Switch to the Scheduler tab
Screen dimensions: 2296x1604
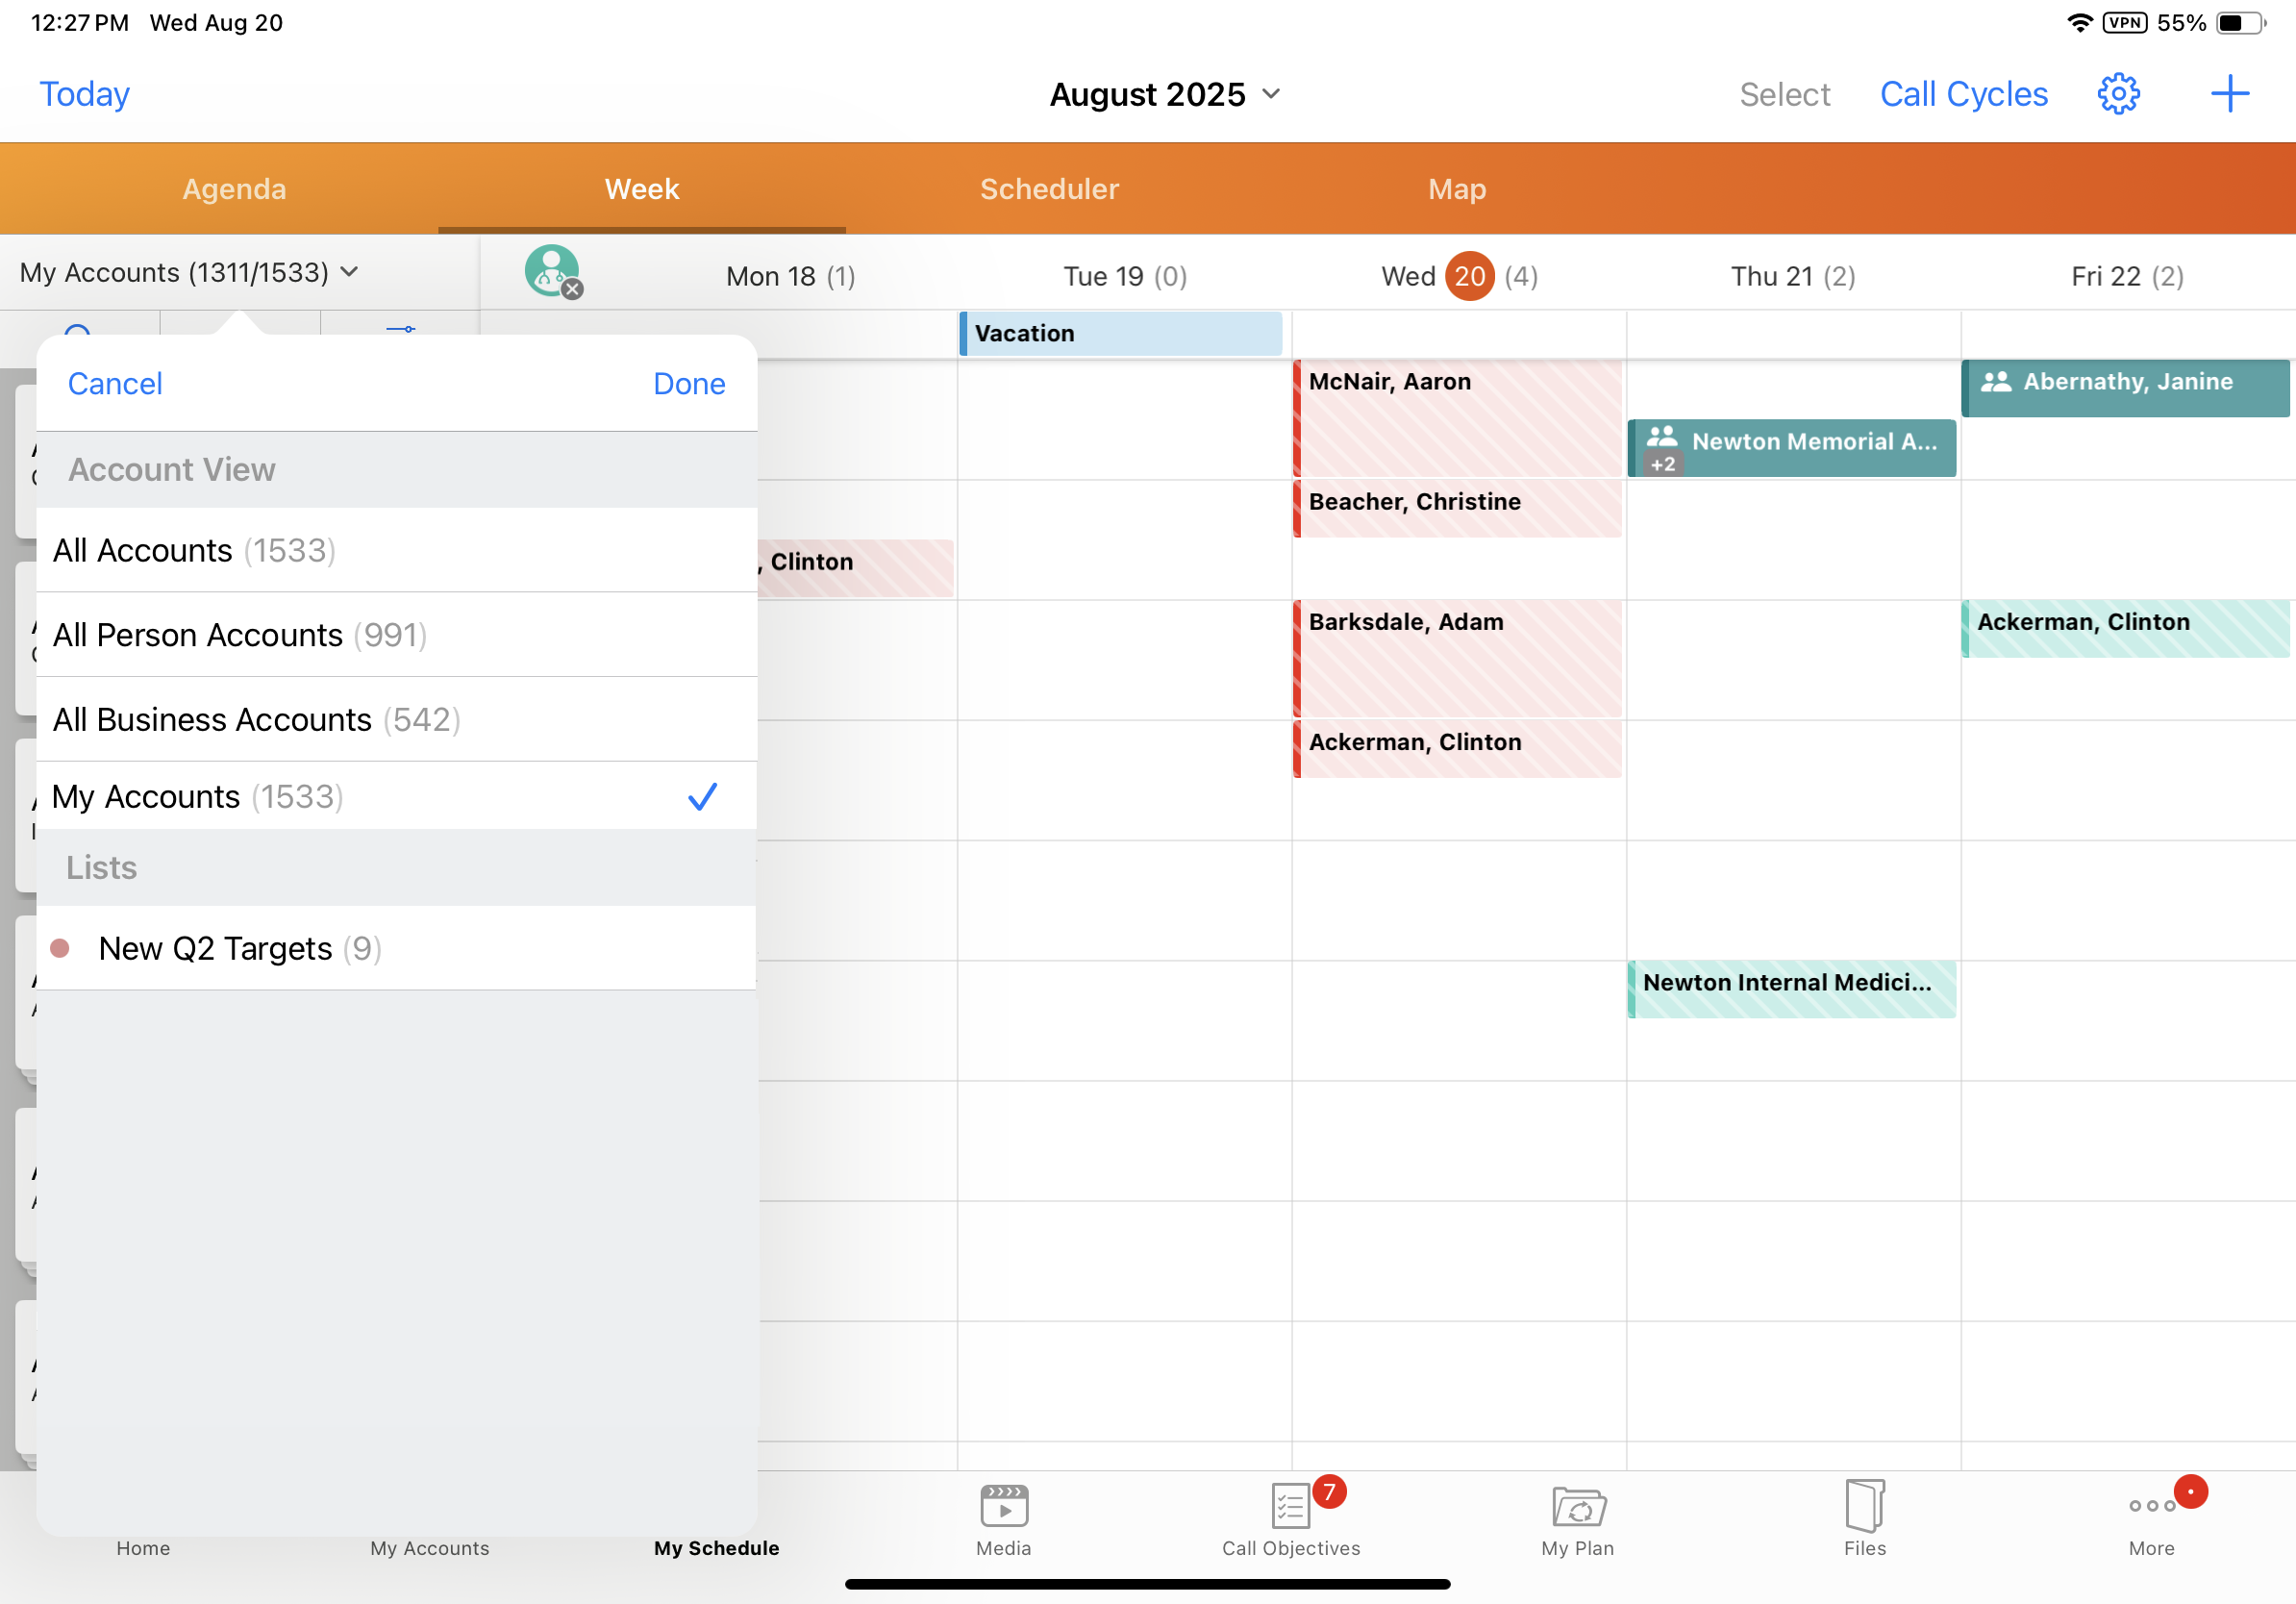pos(1049,189)
